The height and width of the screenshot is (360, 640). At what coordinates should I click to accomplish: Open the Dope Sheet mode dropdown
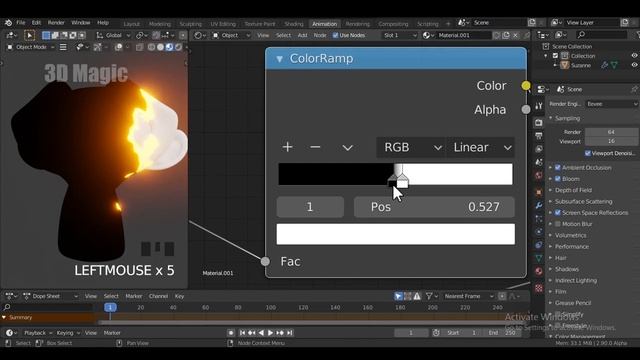point(51,296)
